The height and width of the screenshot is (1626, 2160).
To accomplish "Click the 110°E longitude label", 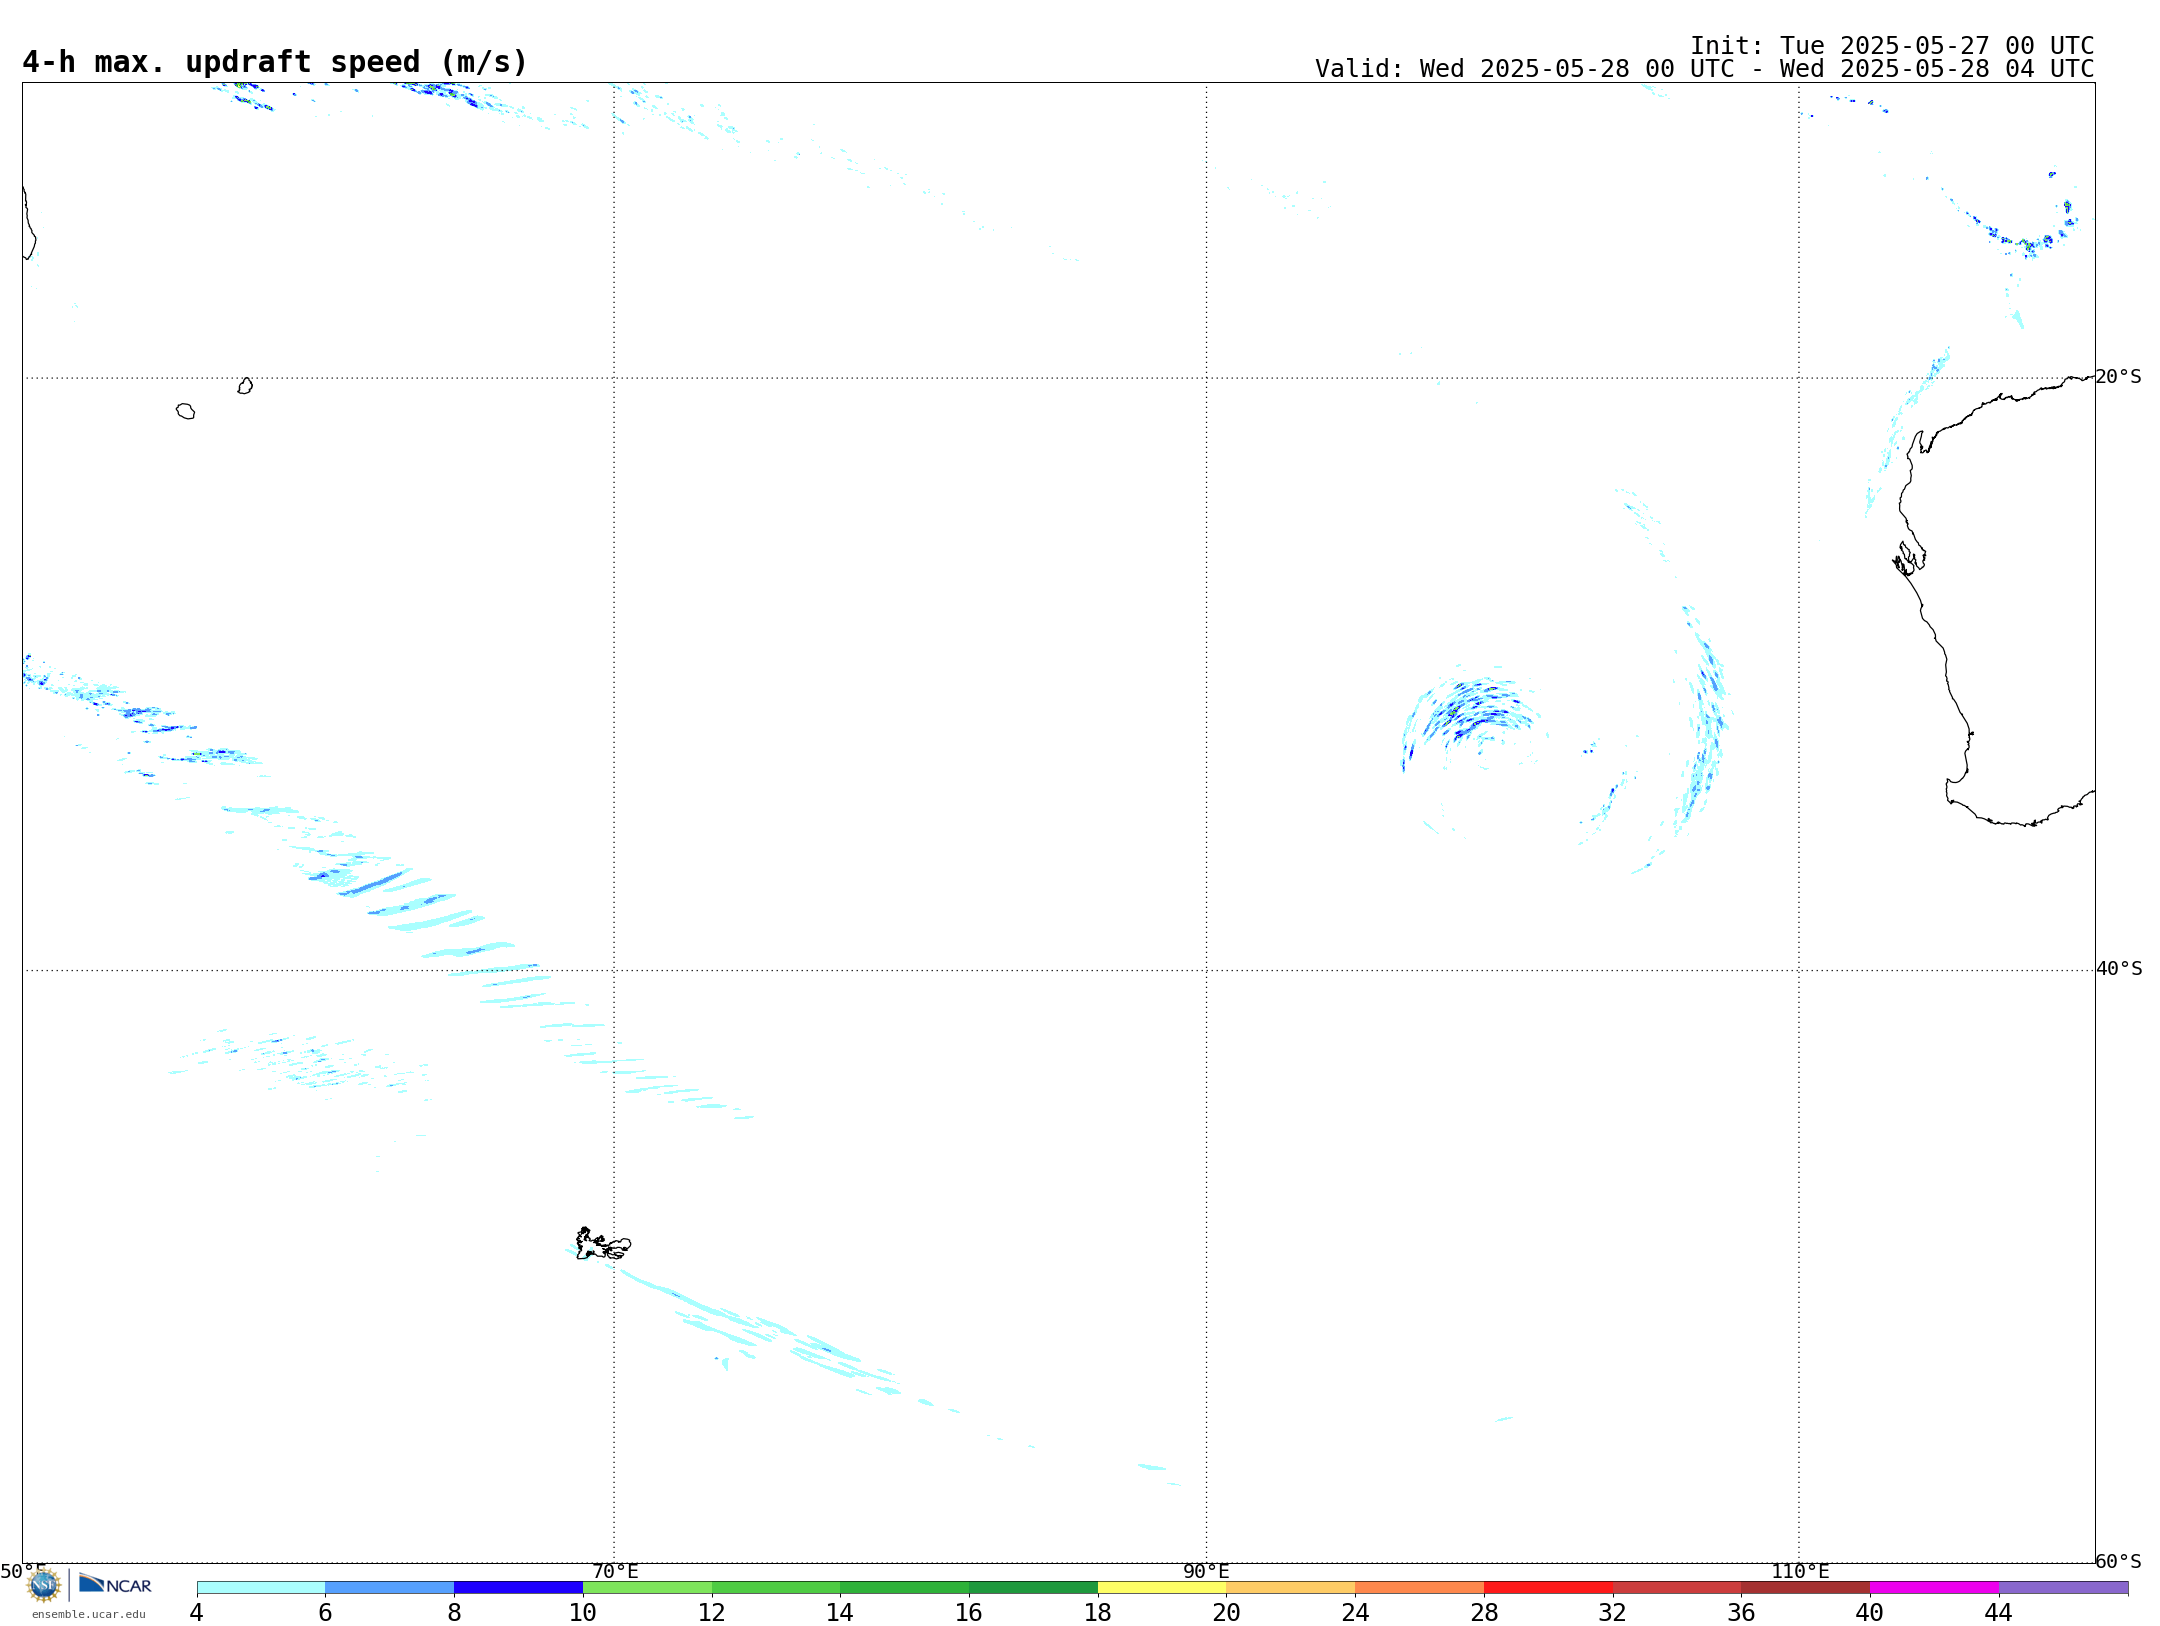I will click(x=1800, y=1571).
